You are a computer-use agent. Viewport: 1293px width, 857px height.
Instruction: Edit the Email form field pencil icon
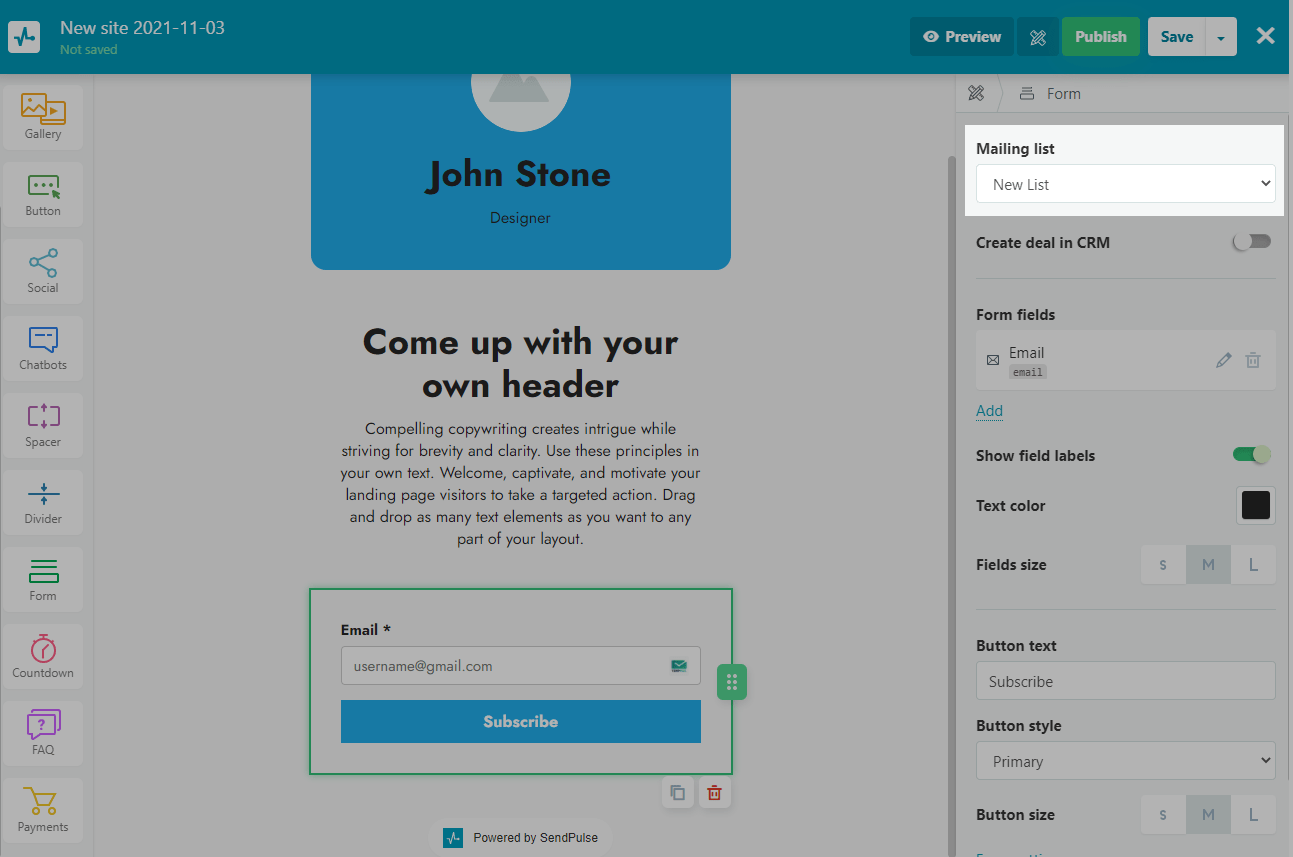tap(1224, 360)
